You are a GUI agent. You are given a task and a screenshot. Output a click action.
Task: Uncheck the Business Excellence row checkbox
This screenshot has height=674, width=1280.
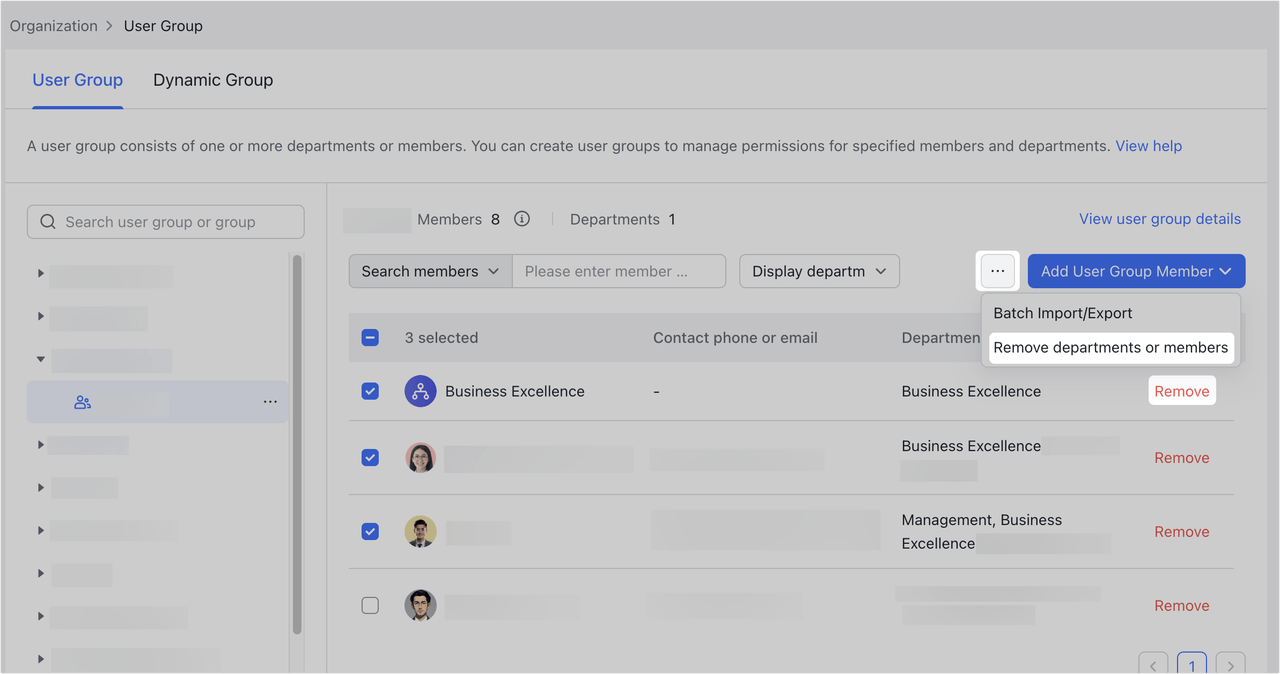pos(370,391)
